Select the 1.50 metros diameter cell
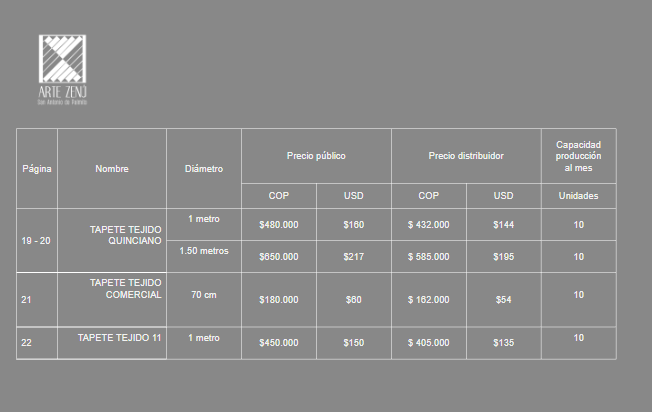 [204, 257]
